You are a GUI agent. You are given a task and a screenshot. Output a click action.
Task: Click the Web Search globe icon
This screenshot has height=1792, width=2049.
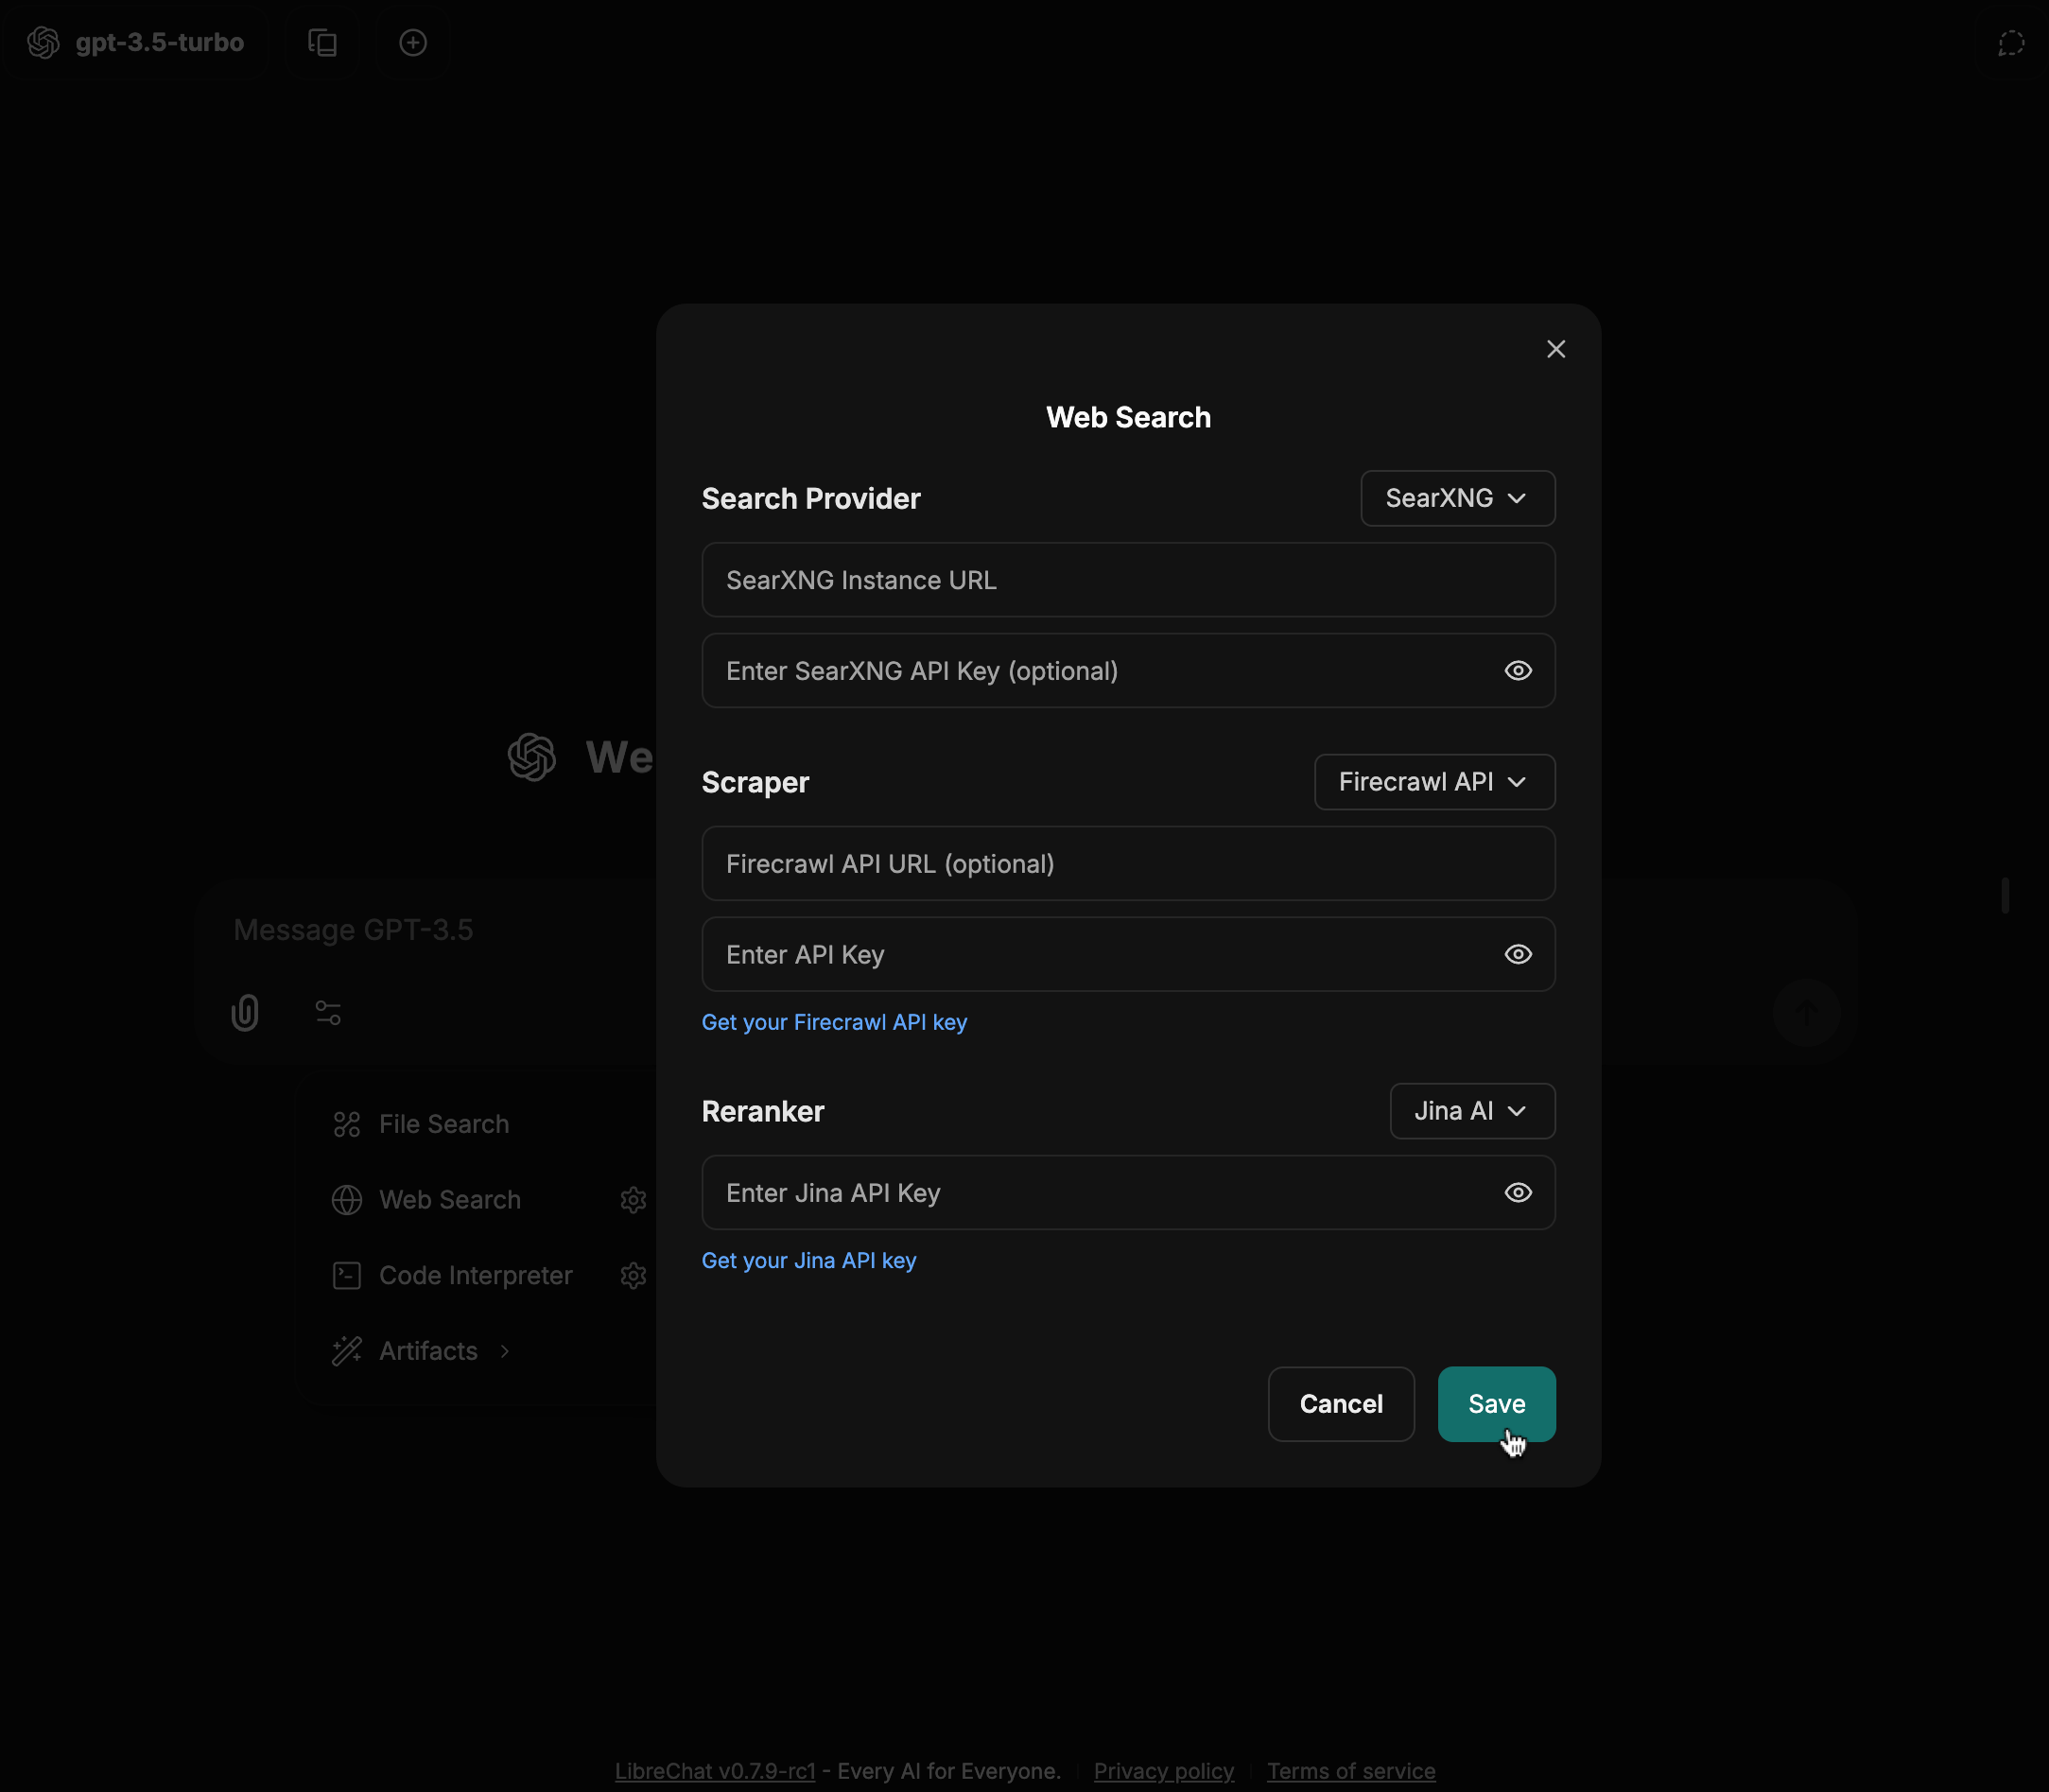347,1199
